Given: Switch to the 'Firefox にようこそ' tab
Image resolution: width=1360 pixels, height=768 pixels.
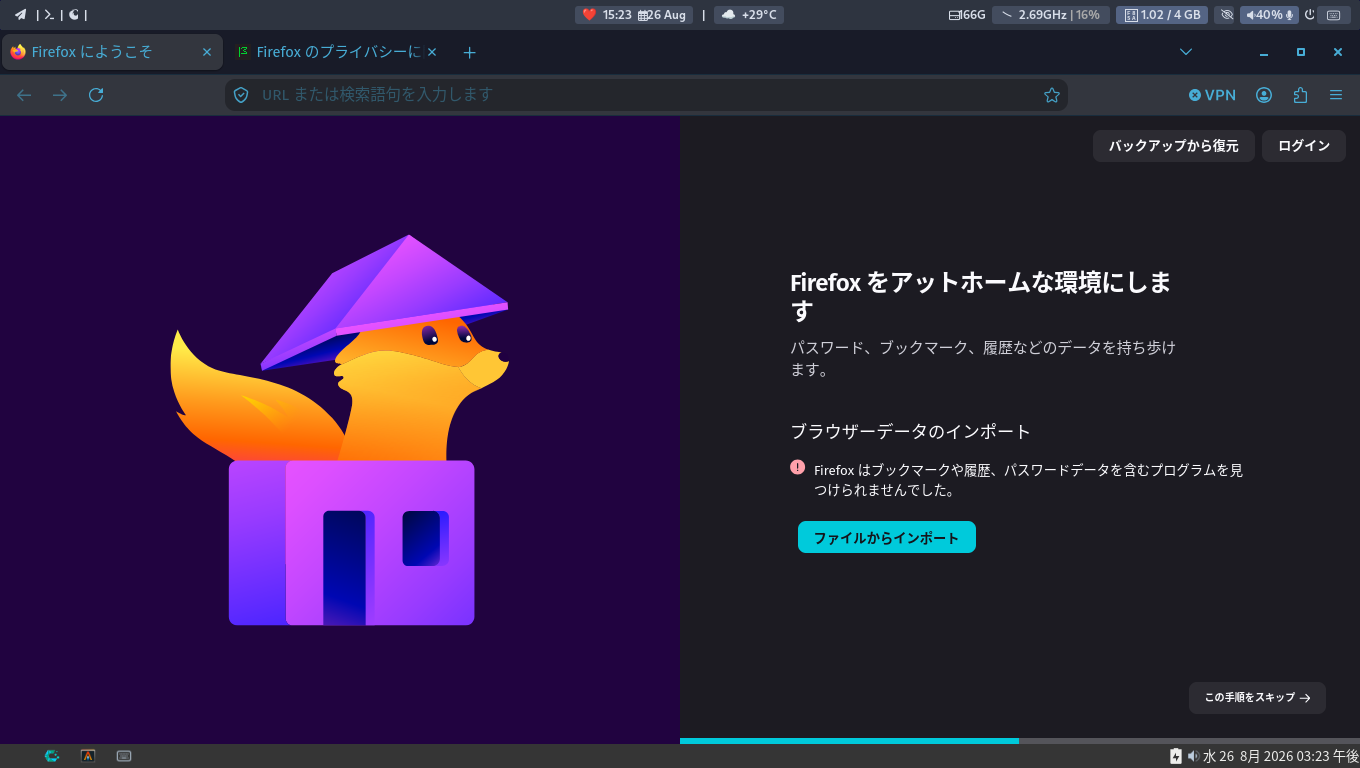Looking at the screenshot, I should pyautogui.click(x=112, y=52).
